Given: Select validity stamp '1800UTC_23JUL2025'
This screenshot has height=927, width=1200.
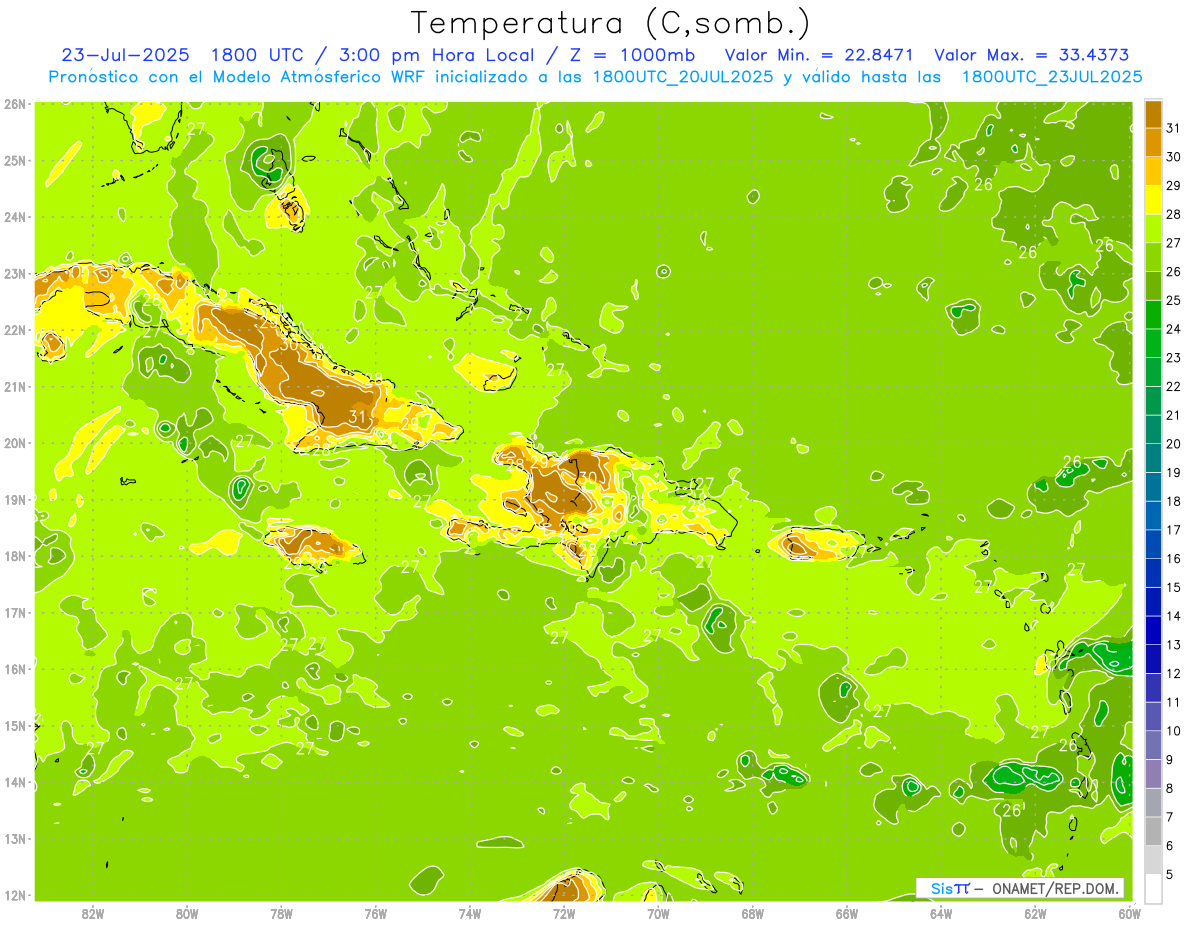Looking at the screenshot, I should tap(1052, 77).
